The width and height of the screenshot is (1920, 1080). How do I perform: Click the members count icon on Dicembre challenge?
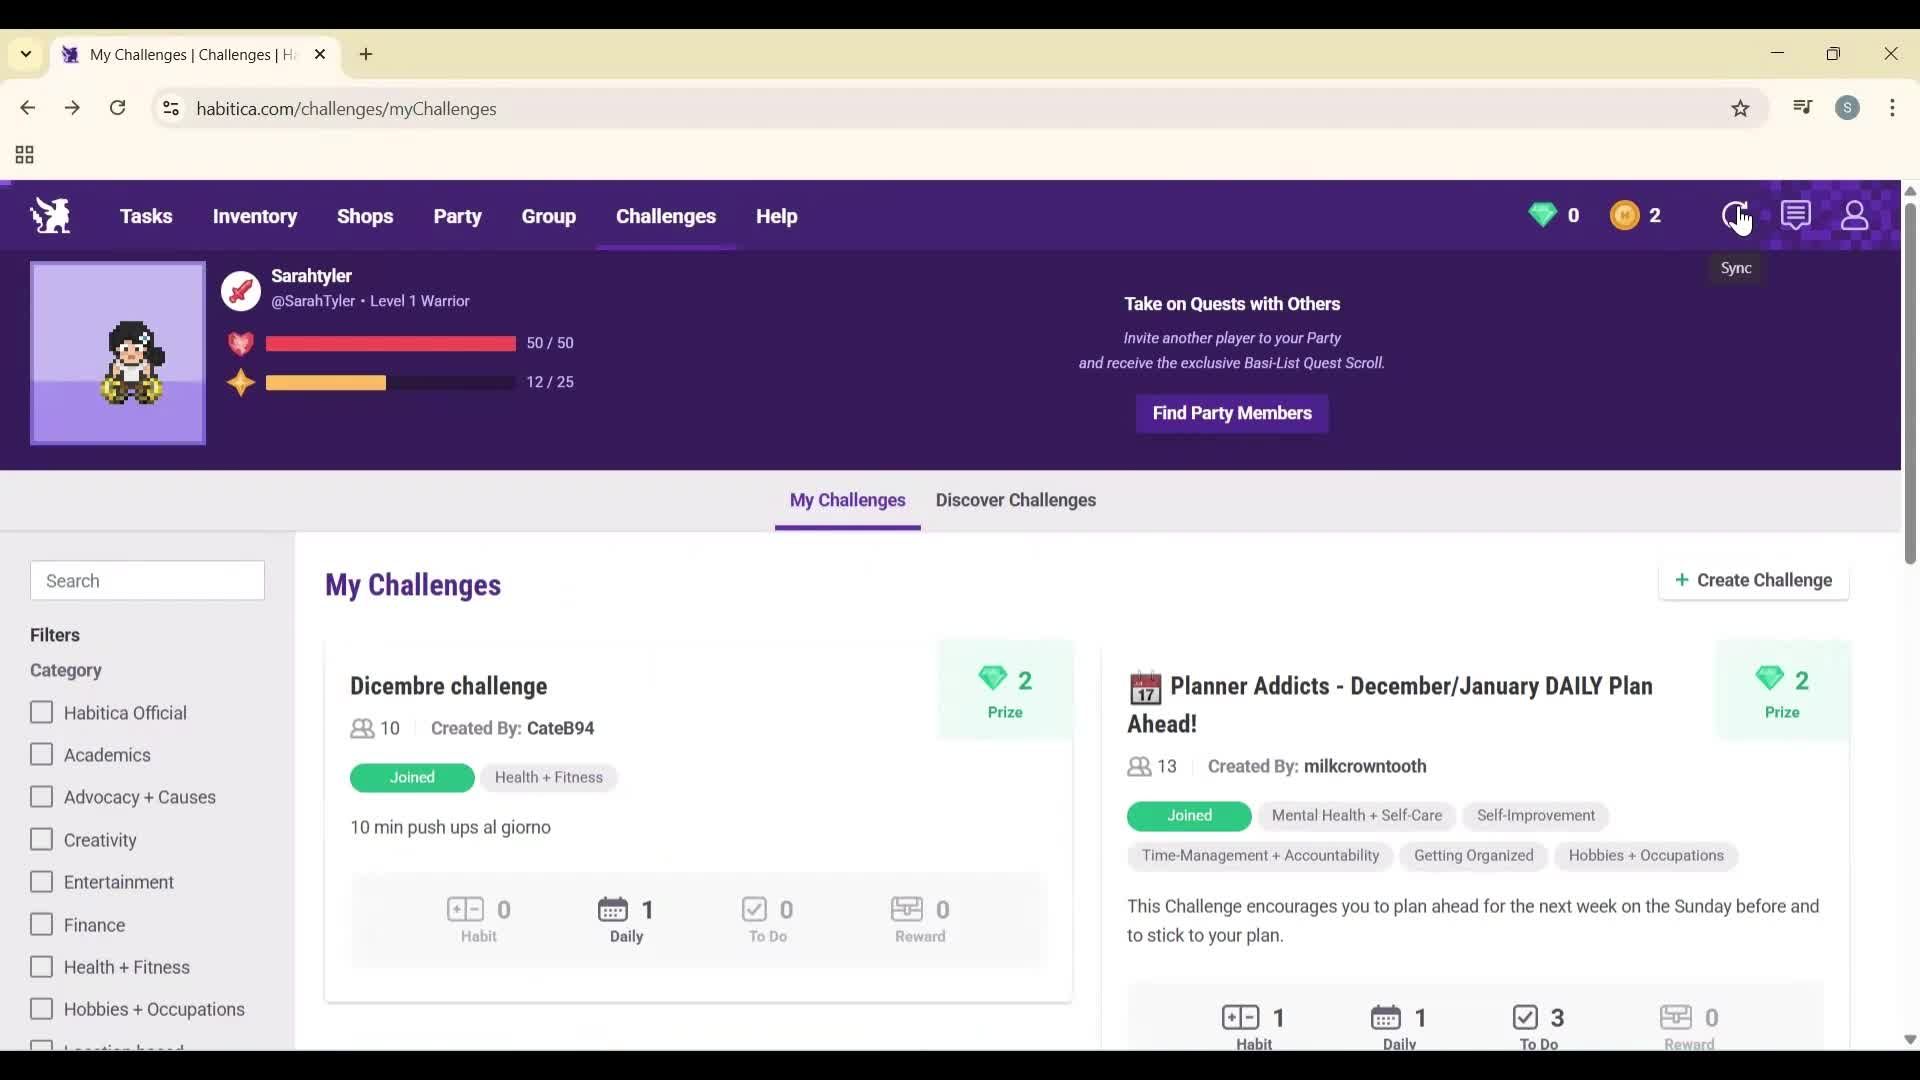pyautogui.click(x=364, y=728)
